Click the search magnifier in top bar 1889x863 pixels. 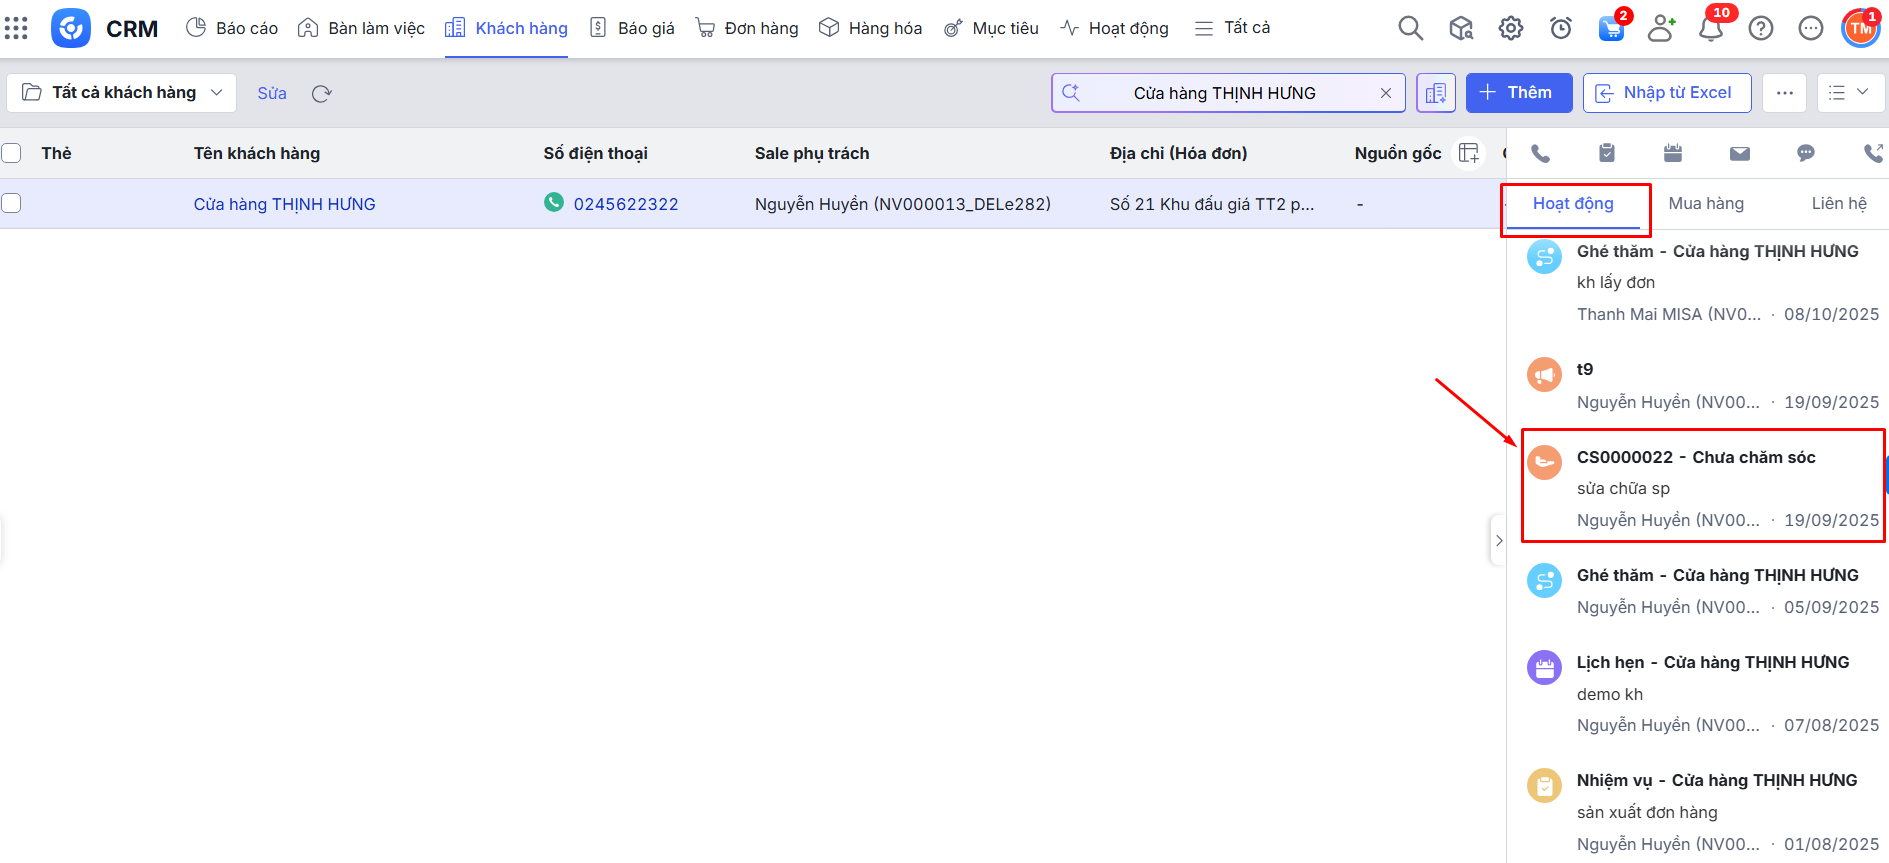1410,29
